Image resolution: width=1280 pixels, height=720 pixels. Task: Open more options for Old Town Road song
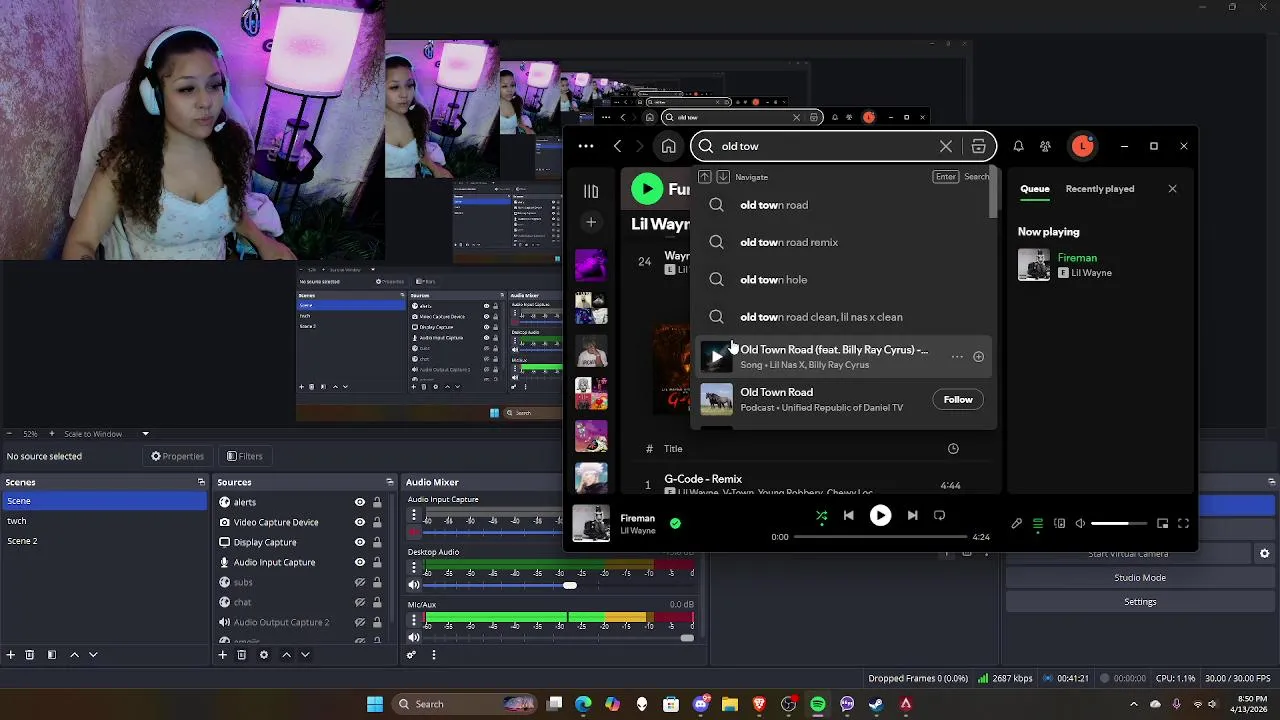[957, 357]
